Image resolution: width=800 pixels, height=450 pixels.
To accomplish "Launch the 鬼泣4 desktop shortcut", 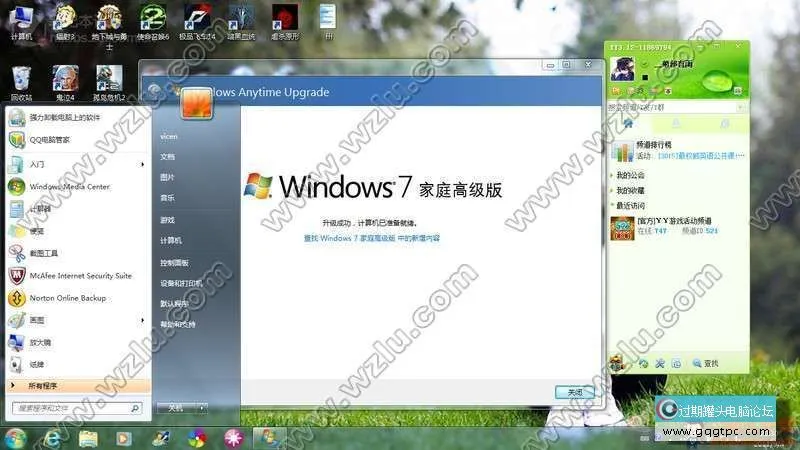I will click(65, 83).
